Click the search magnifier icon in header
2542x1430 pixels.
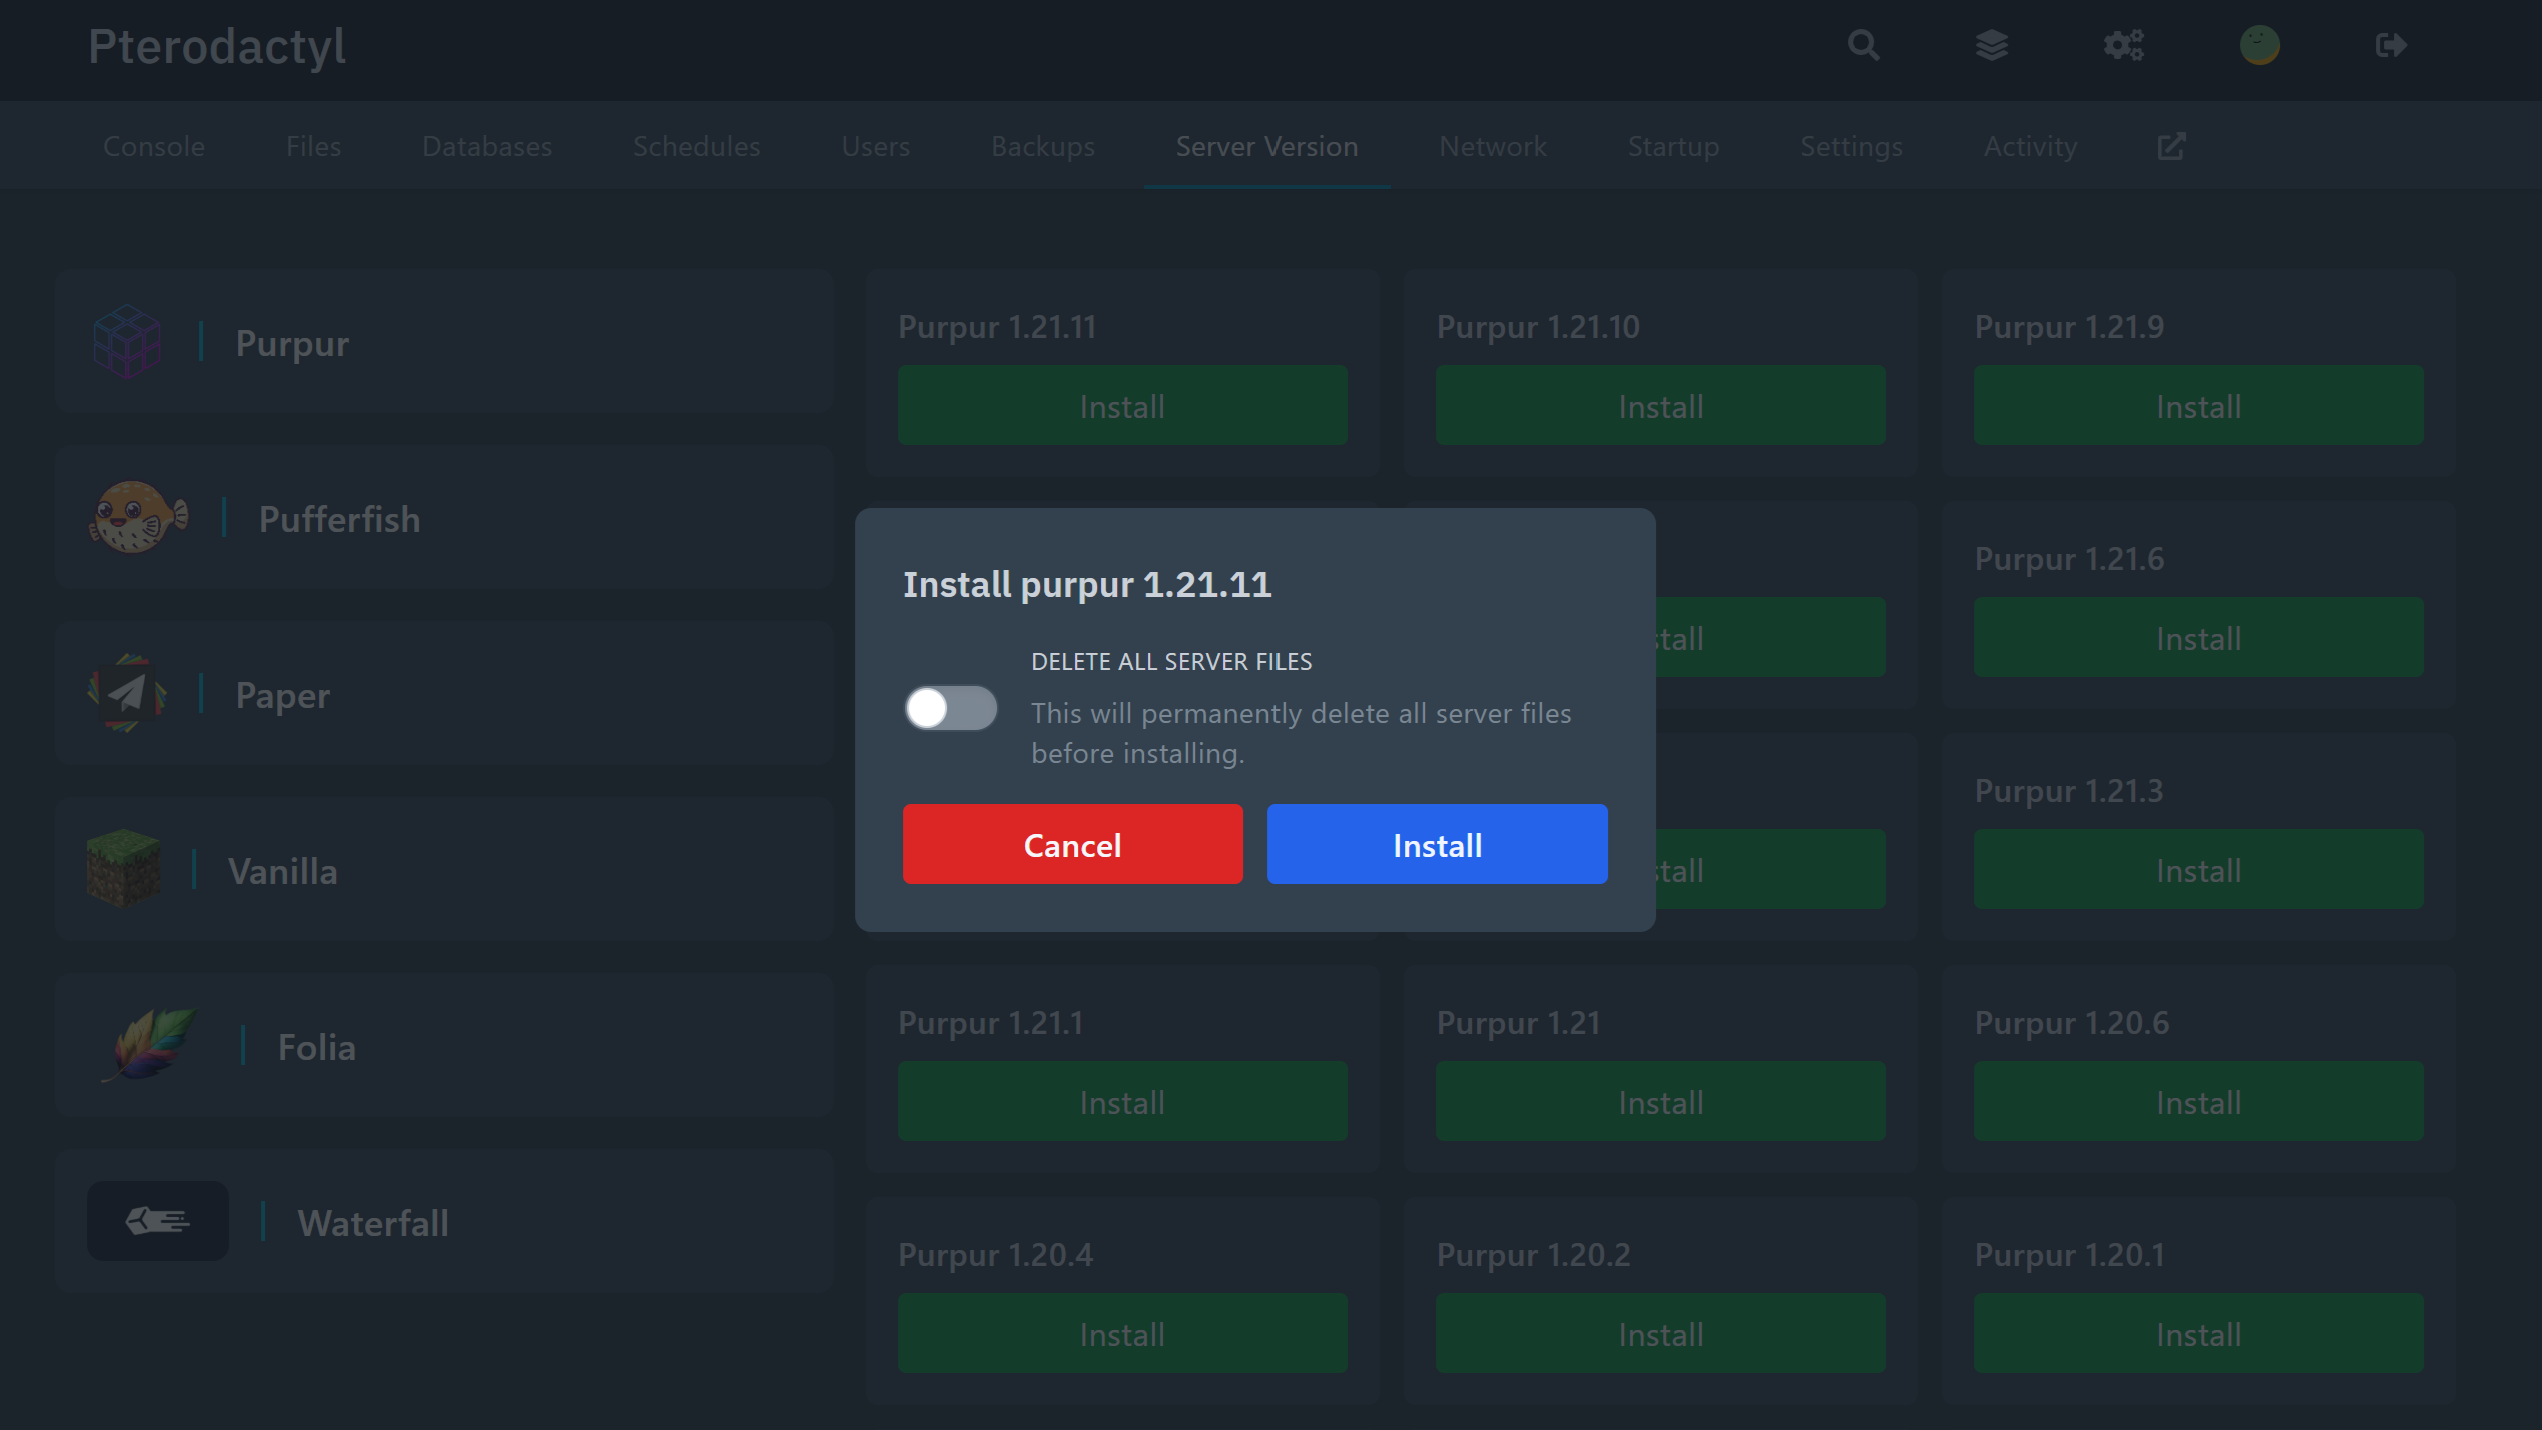point(1863,45)
